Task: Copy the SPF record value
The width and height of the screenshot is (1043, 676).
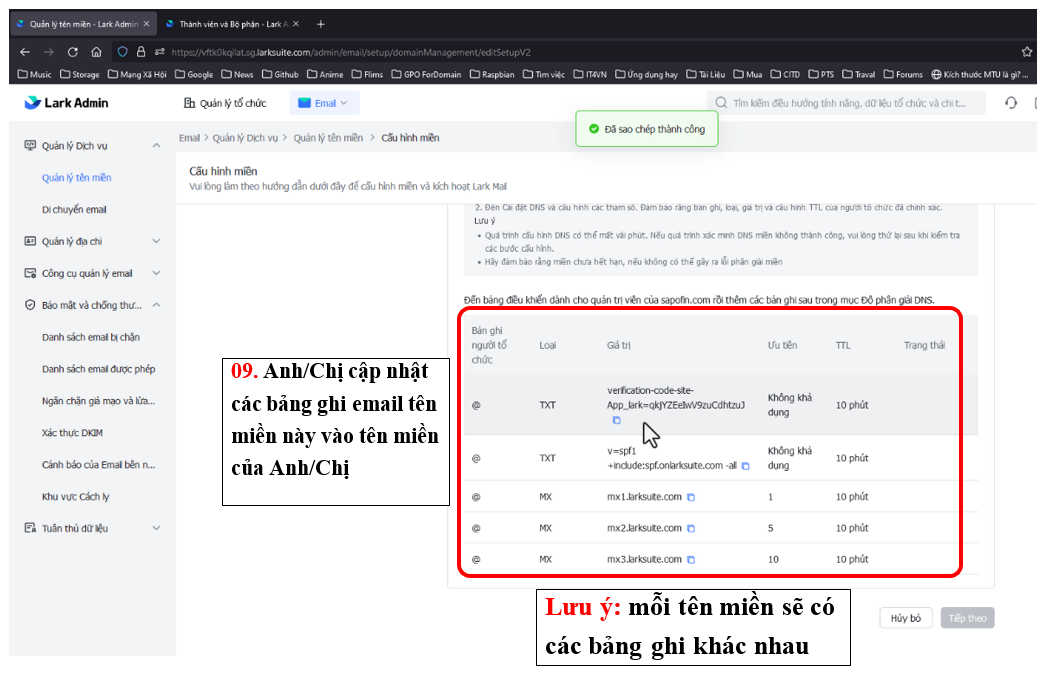Action: coord(745,466)
